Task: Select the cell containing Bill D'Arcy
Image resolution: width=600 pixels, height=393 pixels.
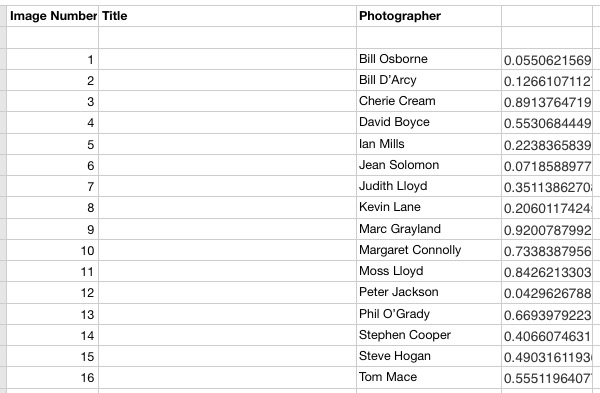Action: (429, 80)
